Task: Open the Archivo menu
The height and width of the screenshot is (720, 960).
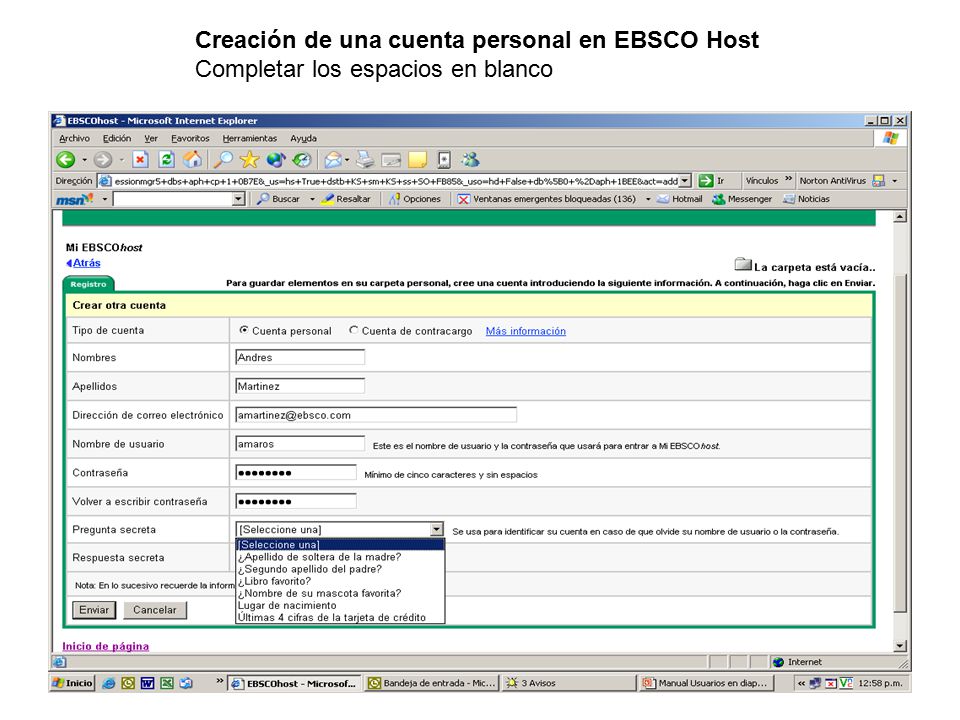Action: point(74,138)
